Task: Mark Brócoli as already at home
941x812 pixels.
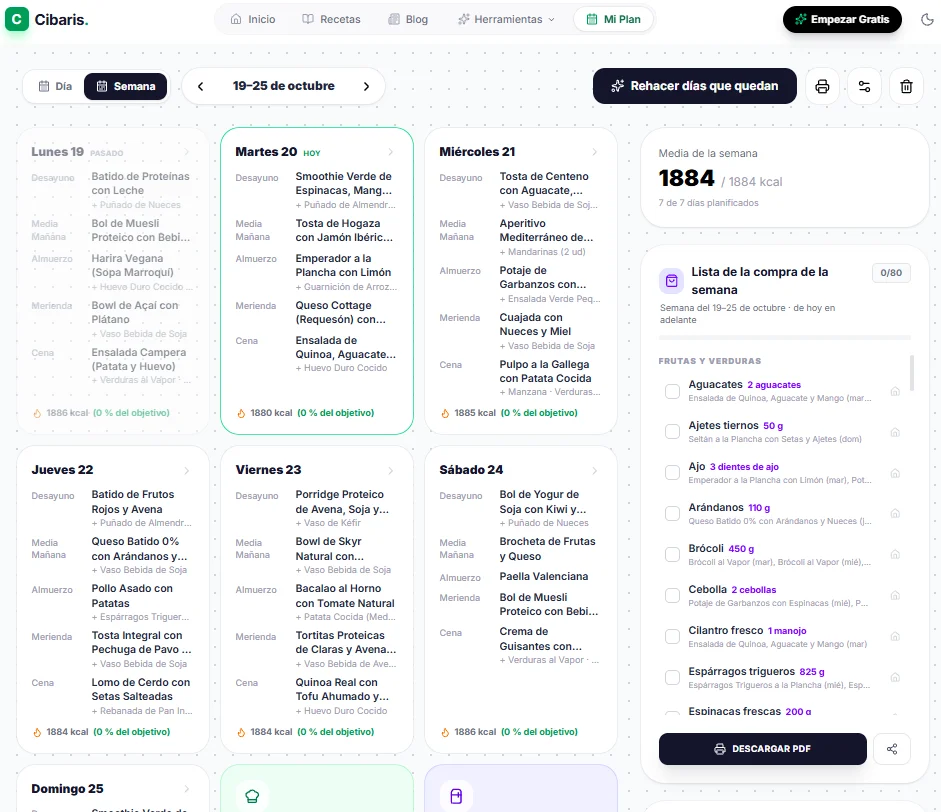Action: coord(895,555)
